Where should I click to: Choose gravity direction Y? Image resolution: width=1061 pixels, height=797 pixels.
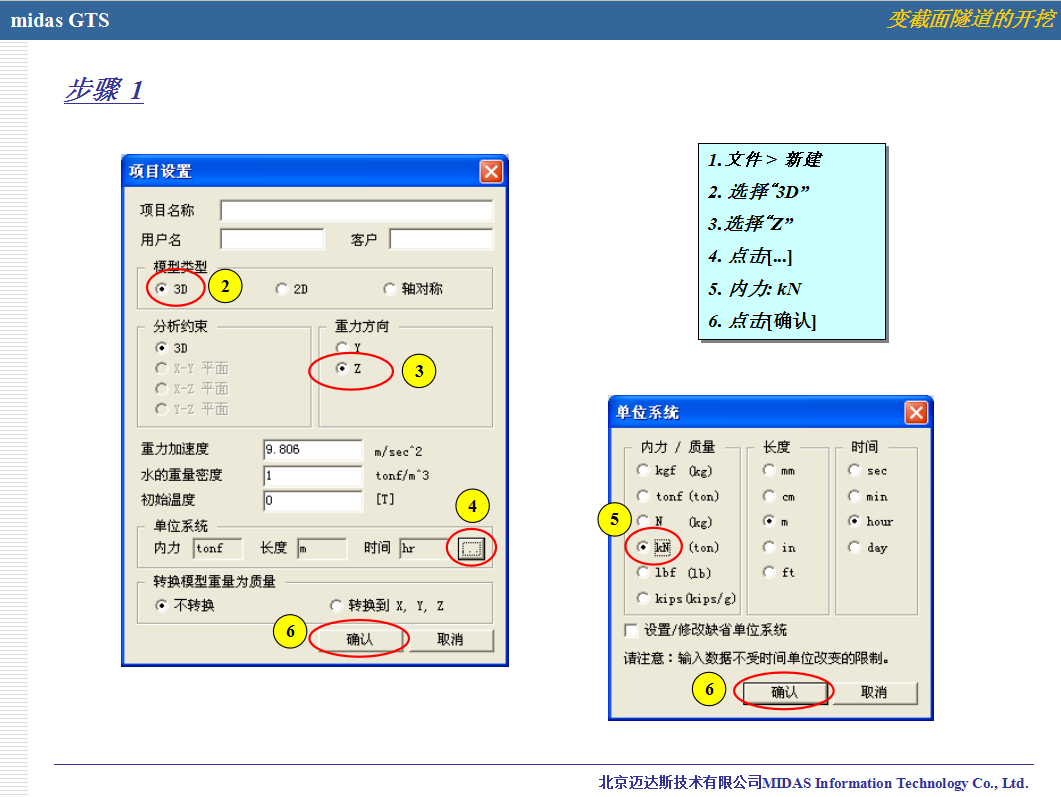342,348
